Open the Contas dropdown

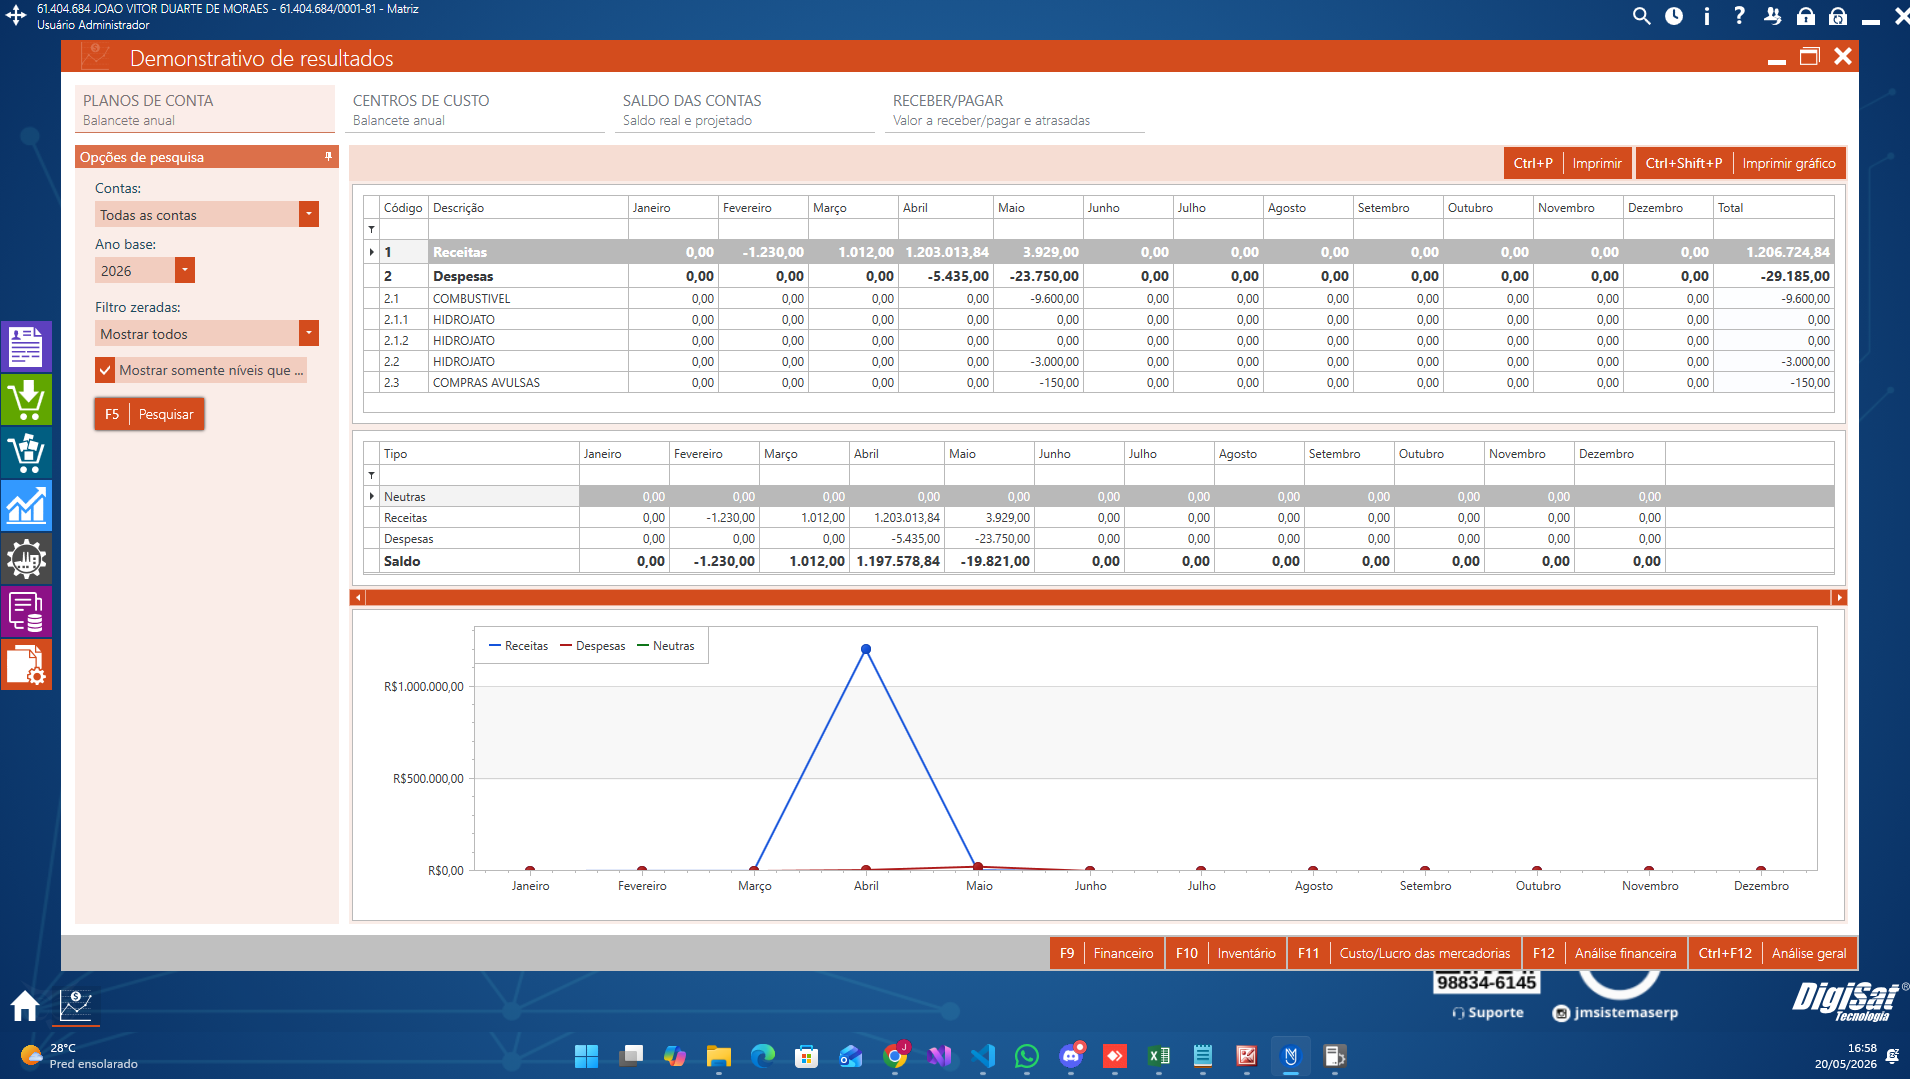(x=309, y=215)
